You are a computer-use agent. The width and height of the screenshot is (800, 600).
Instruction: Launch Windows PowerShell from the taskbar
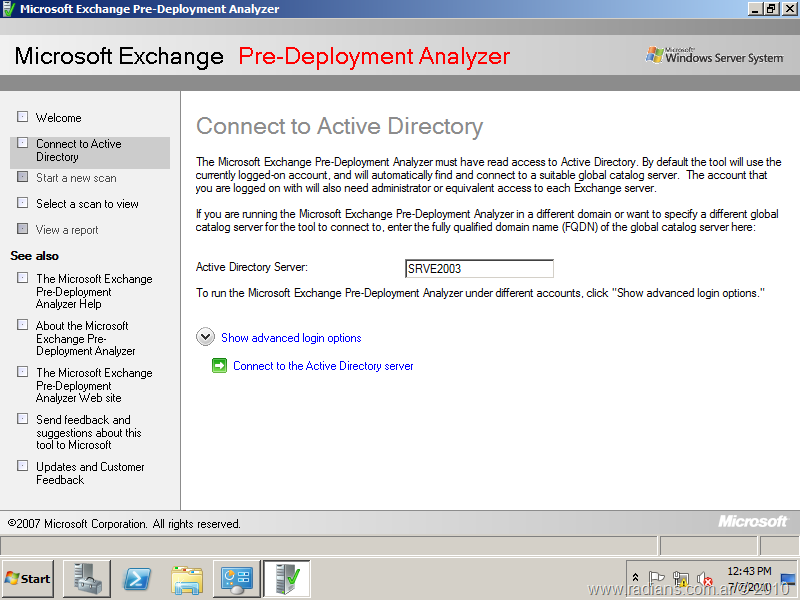[x=137, y=578]
